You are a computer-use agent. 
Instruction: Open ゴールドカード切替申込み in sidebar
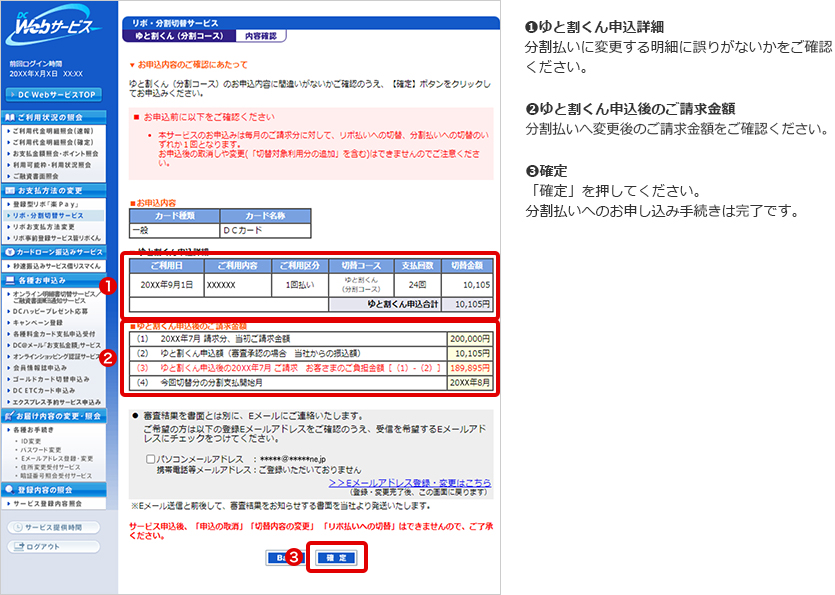point(52,379)
